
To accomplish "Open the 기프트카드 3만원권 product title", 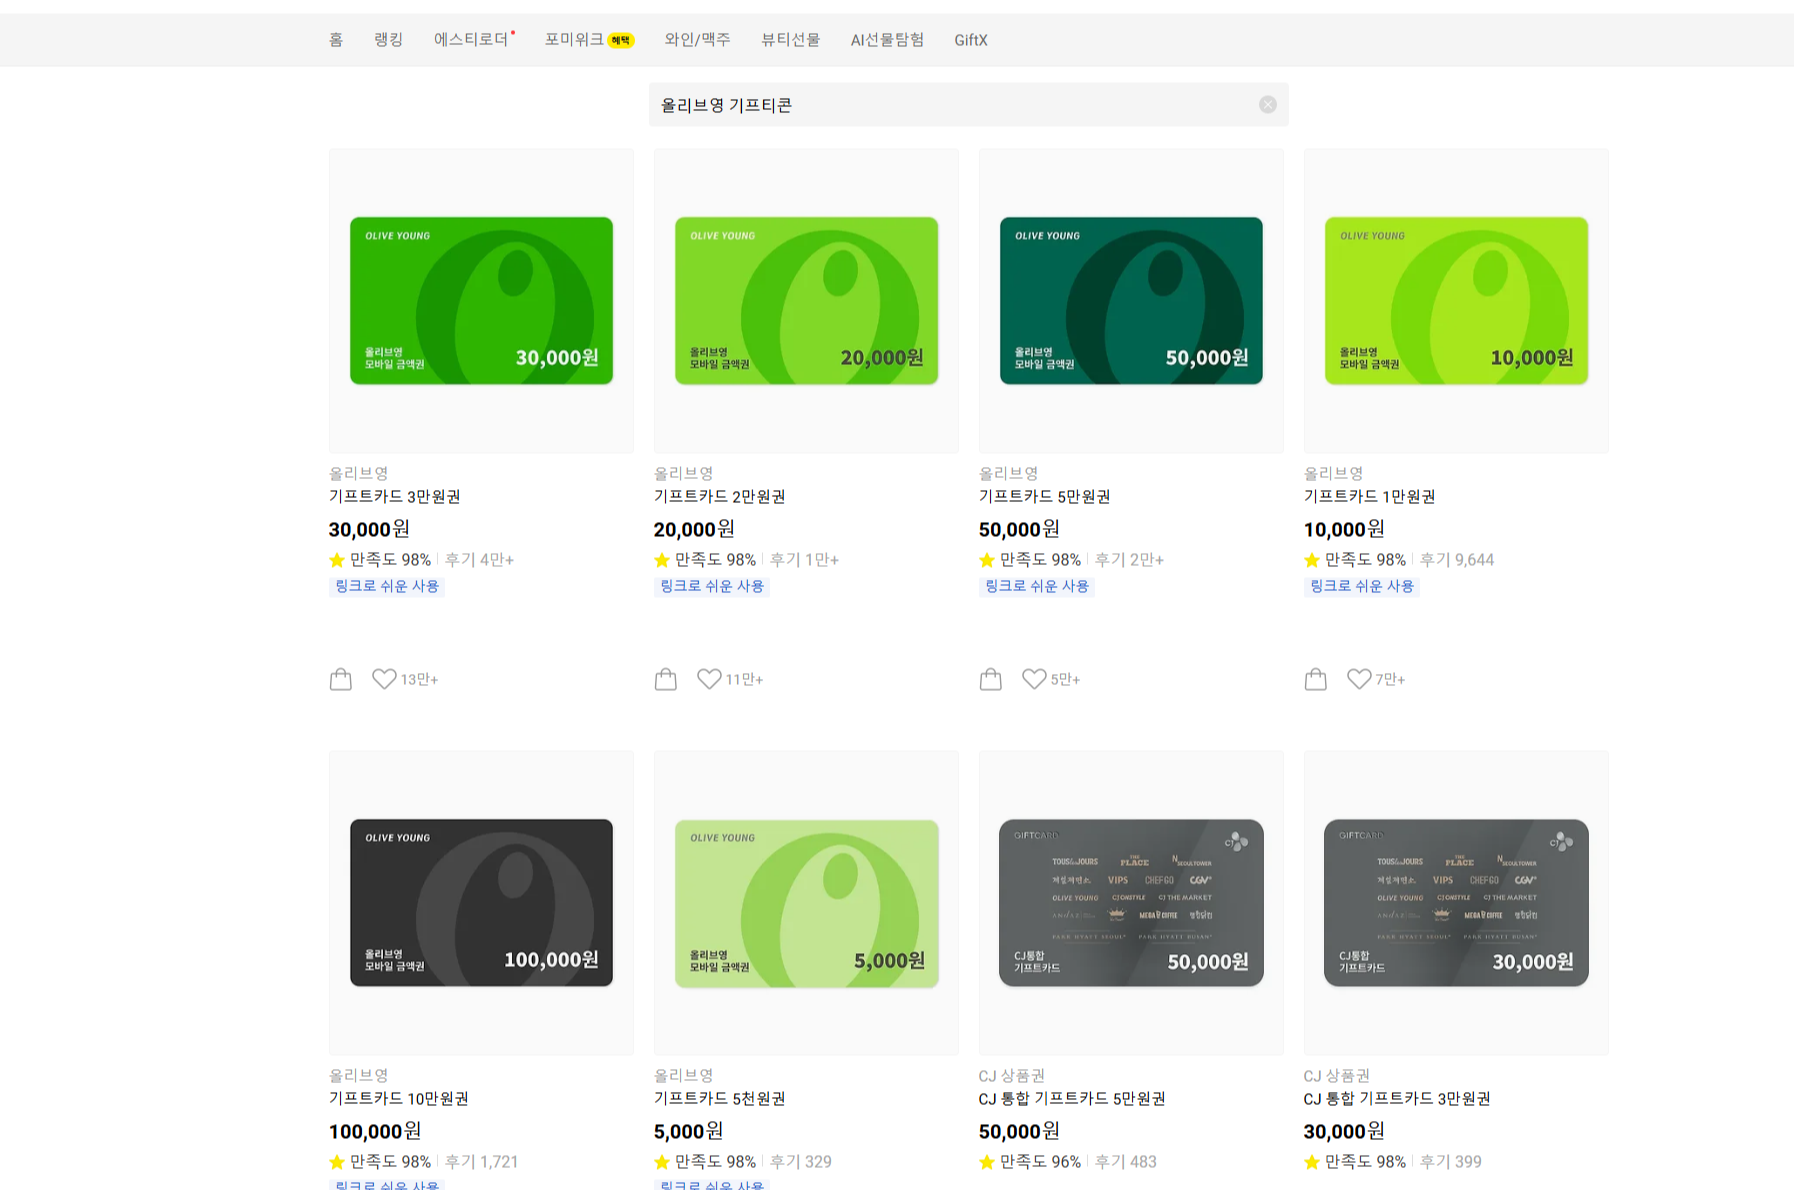I will (x=394, y=497).
